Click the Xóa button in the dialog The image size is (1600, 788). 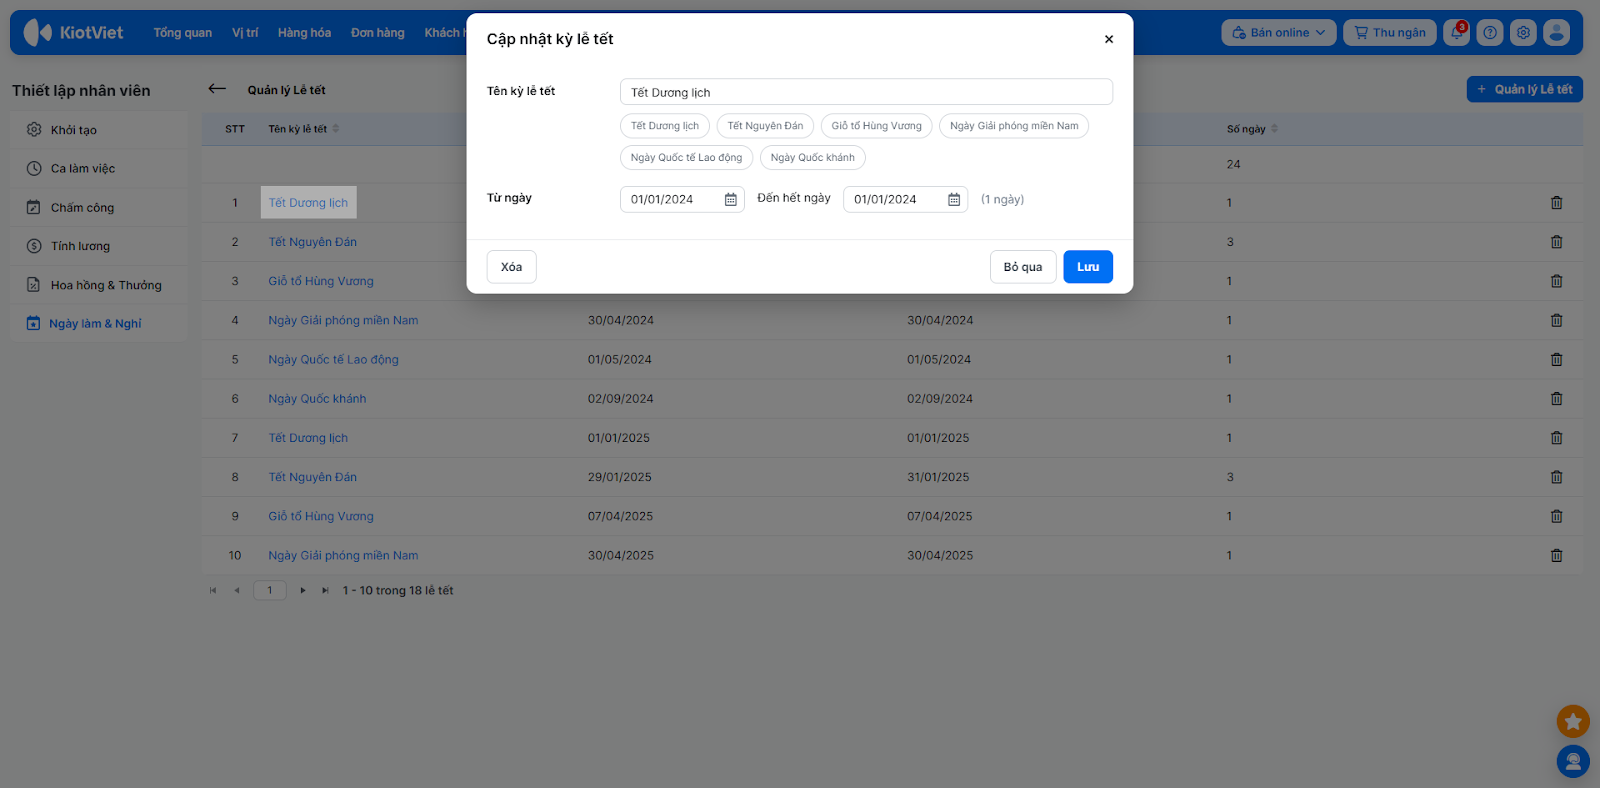512,267
